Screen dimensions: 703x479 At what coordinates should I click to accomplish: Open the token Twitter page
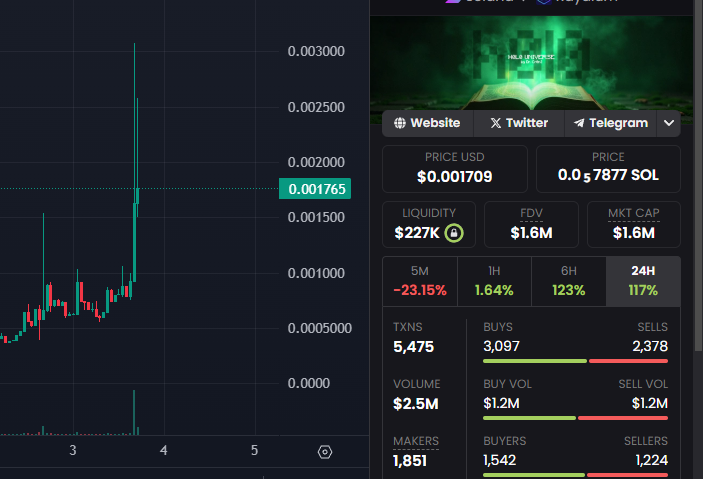point(519,123)
